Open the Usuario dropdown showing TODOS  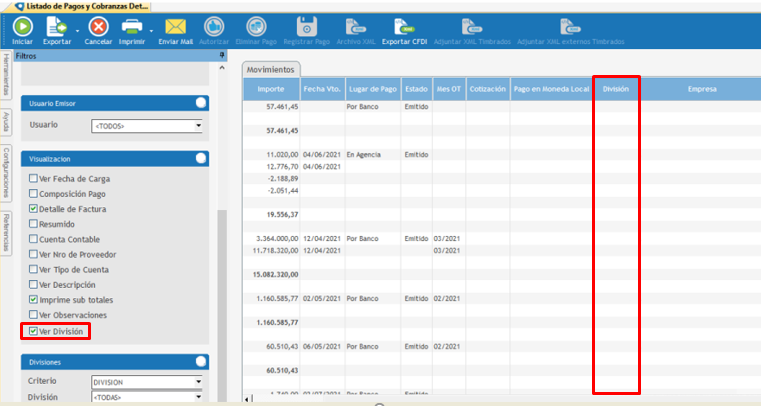[x=198, y=126]
